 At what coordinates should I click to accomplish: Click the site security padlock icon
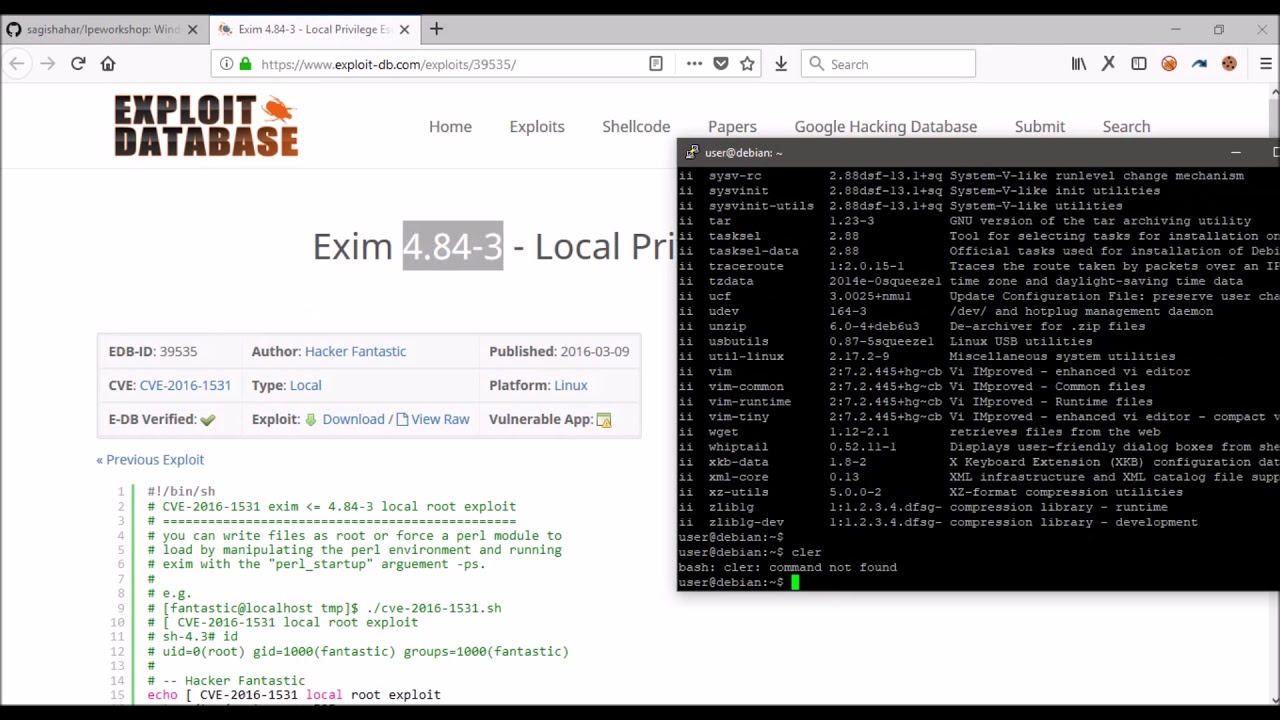point(246,64)
